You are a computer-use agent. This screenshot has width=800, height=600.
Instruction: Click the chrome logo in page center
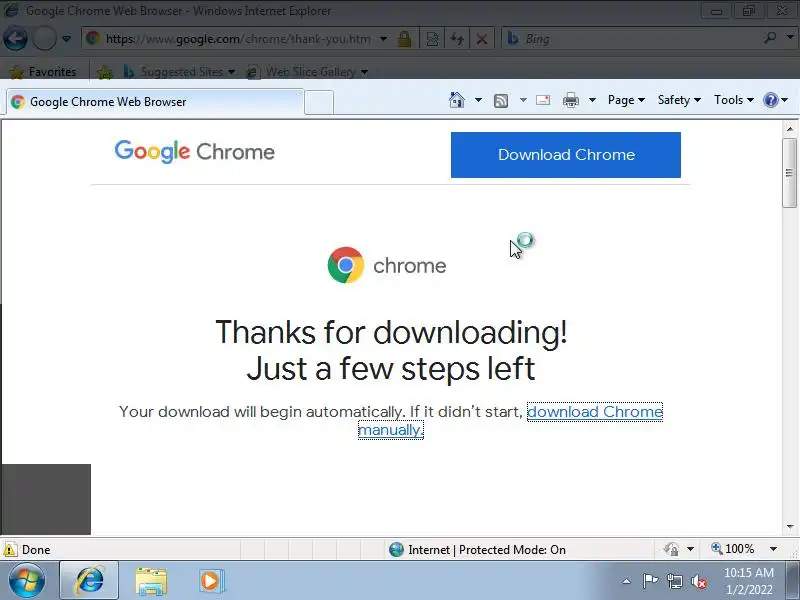tap(387, 265)
